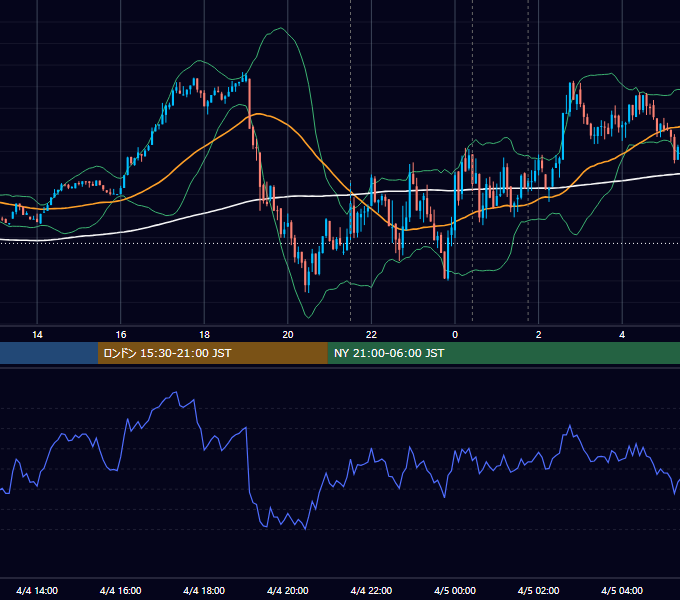Click the 4/4 16:00 label on indicator axis

click(x=121, y=591)
